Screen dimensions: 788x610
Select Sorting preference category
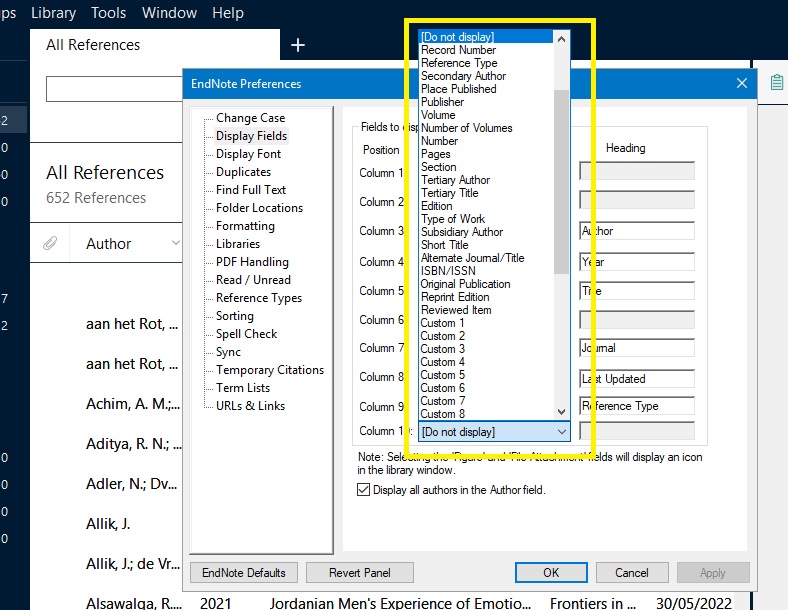(x=235, y=316)
